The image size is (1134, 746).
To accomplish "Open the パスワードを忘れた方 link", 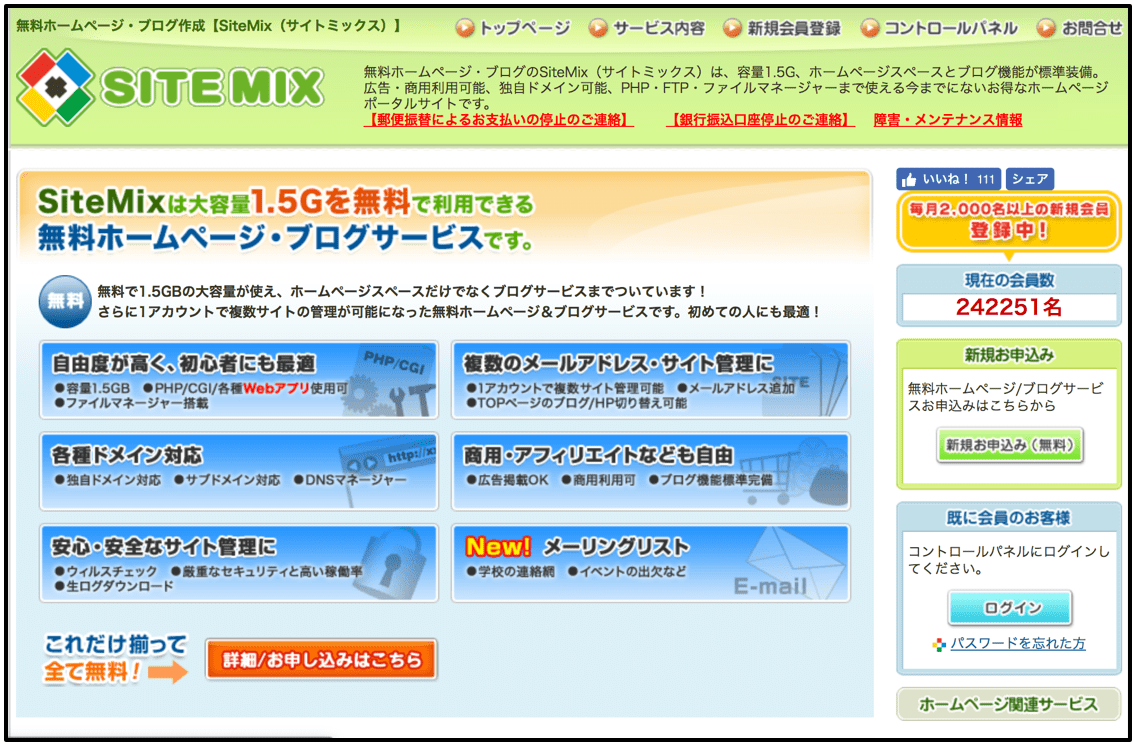I will click(x=1018, y=643).
